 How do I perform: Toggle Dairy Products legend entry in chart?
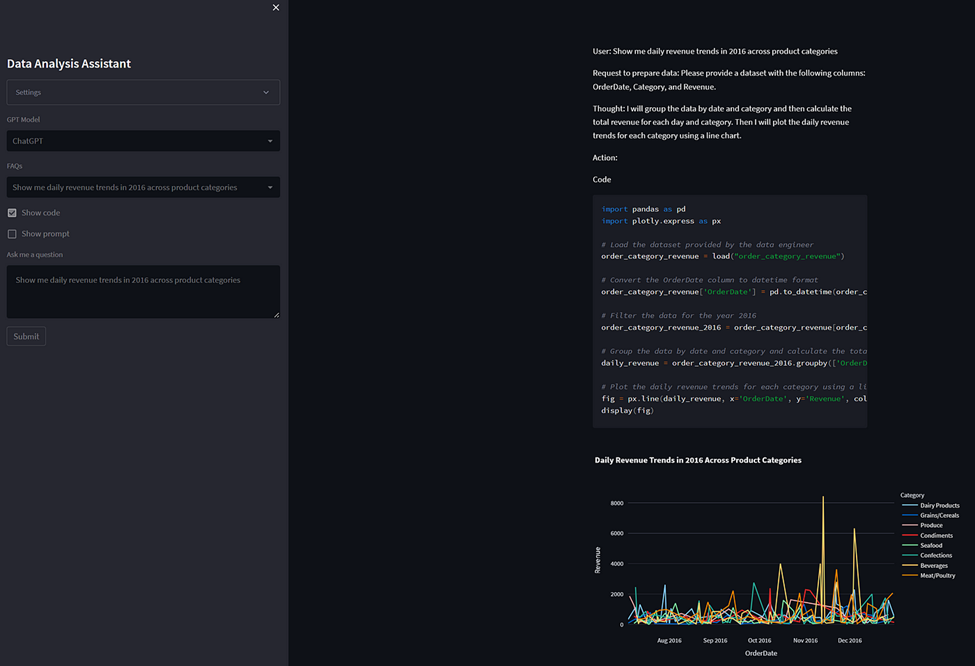(x=930, y=506)
